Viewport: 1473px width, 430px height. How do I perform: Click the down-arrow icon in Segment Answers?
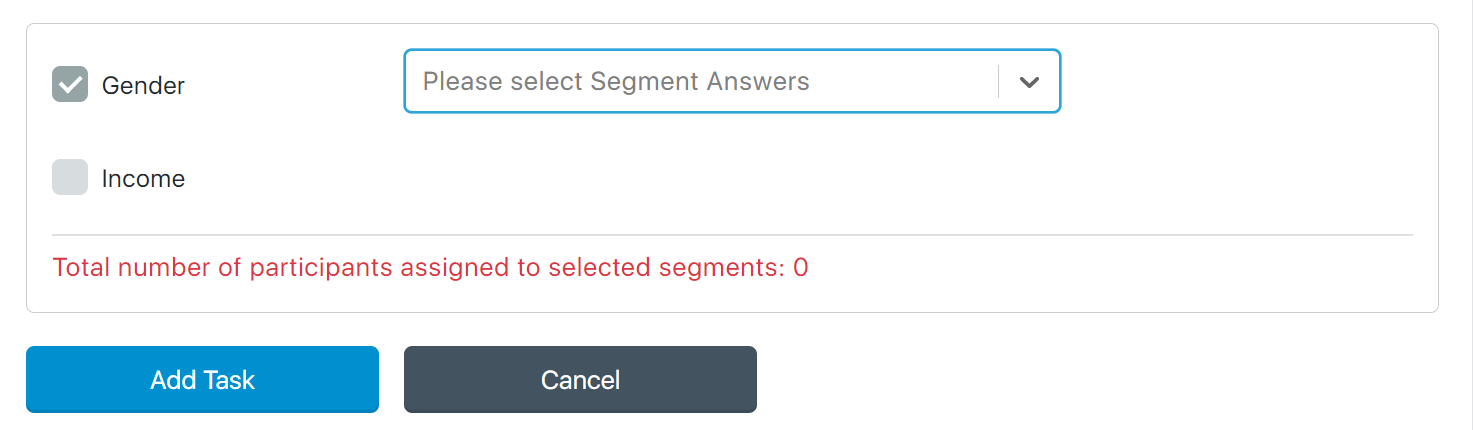coord(1029,82)
